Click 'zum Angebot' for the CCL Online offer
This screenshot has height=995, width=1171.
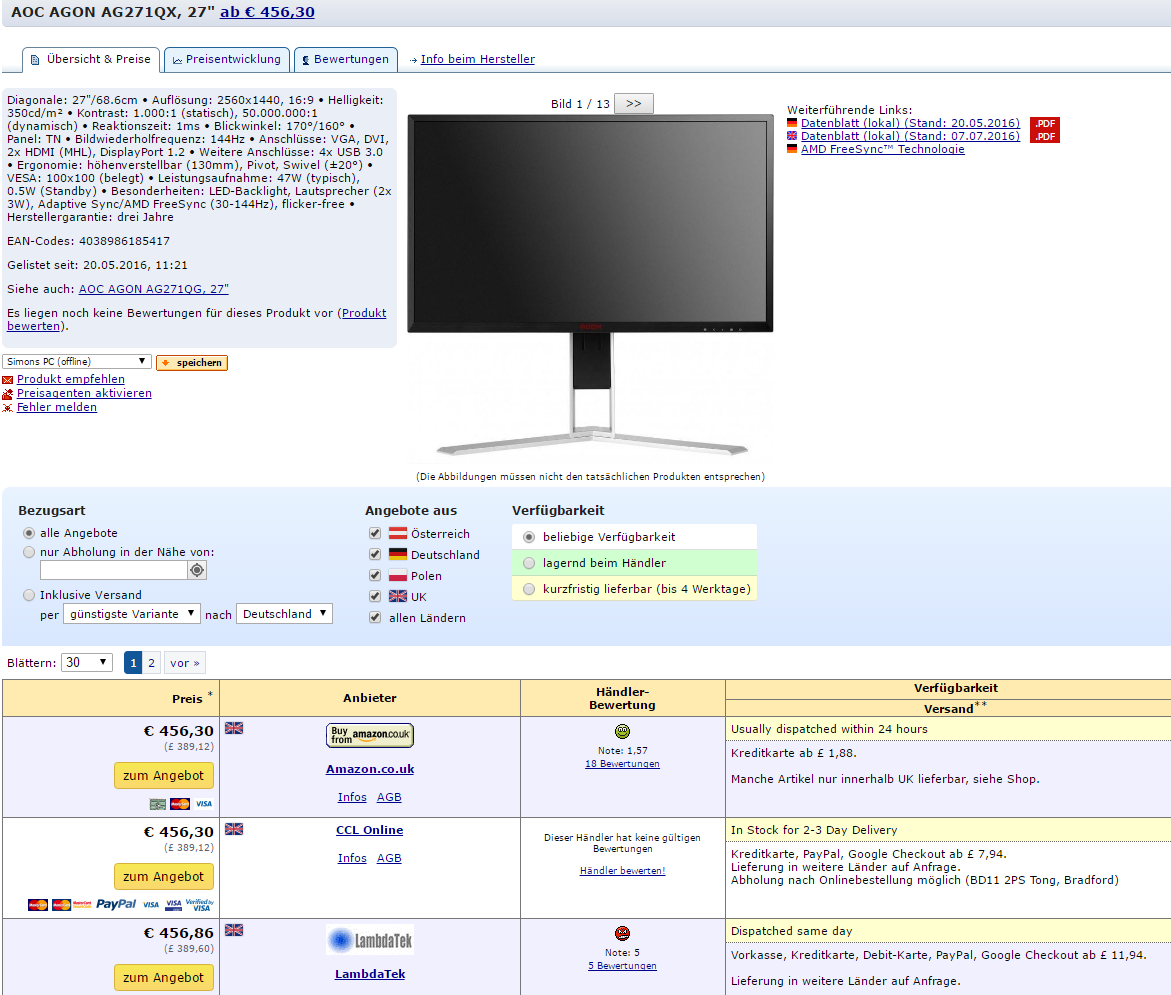(164, 876)
